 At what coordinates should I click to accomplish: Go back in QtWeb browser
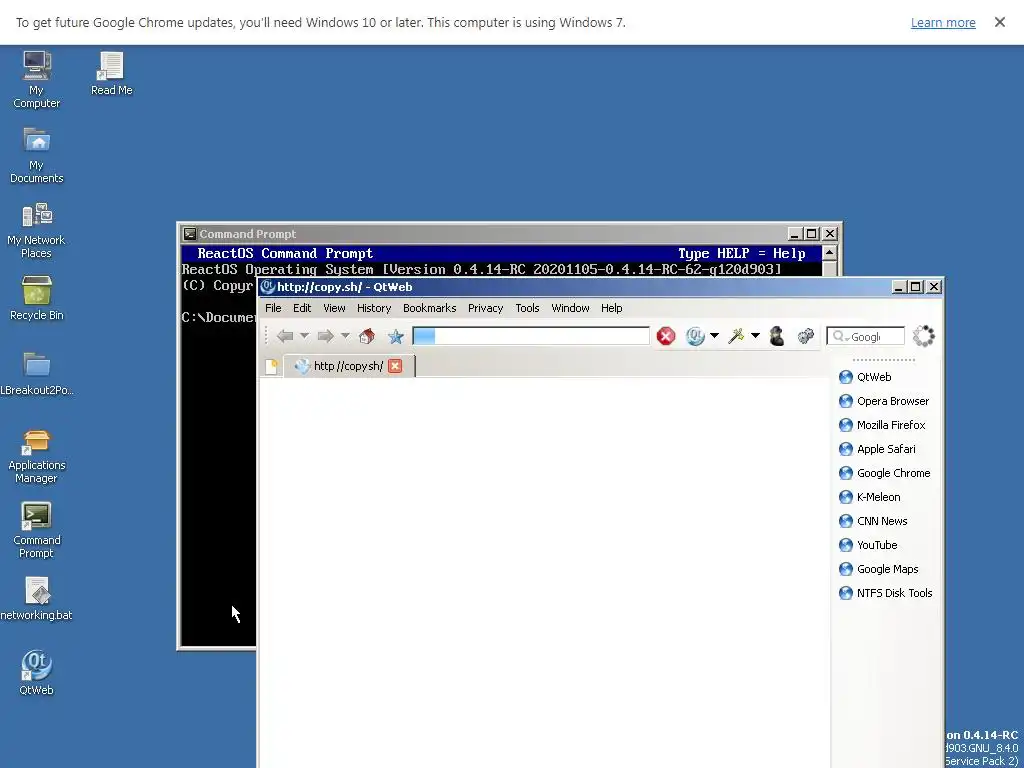point(285,336)
